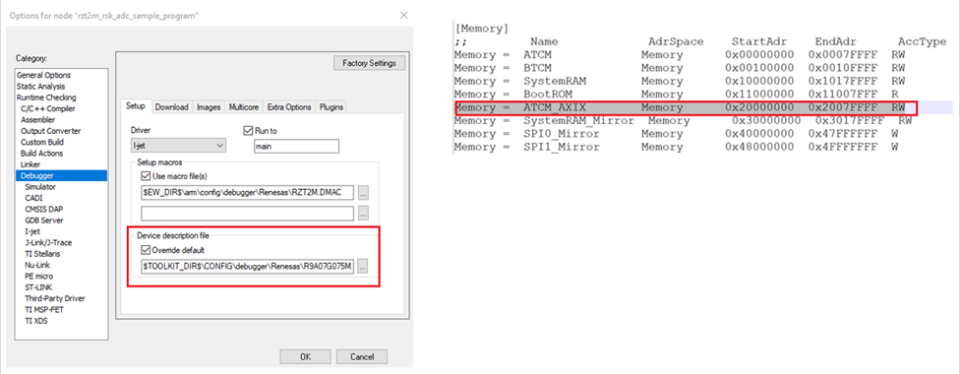The width and height of the screenshot is (960, 374).
Task: Click the Cancel button
Action: 362,357
